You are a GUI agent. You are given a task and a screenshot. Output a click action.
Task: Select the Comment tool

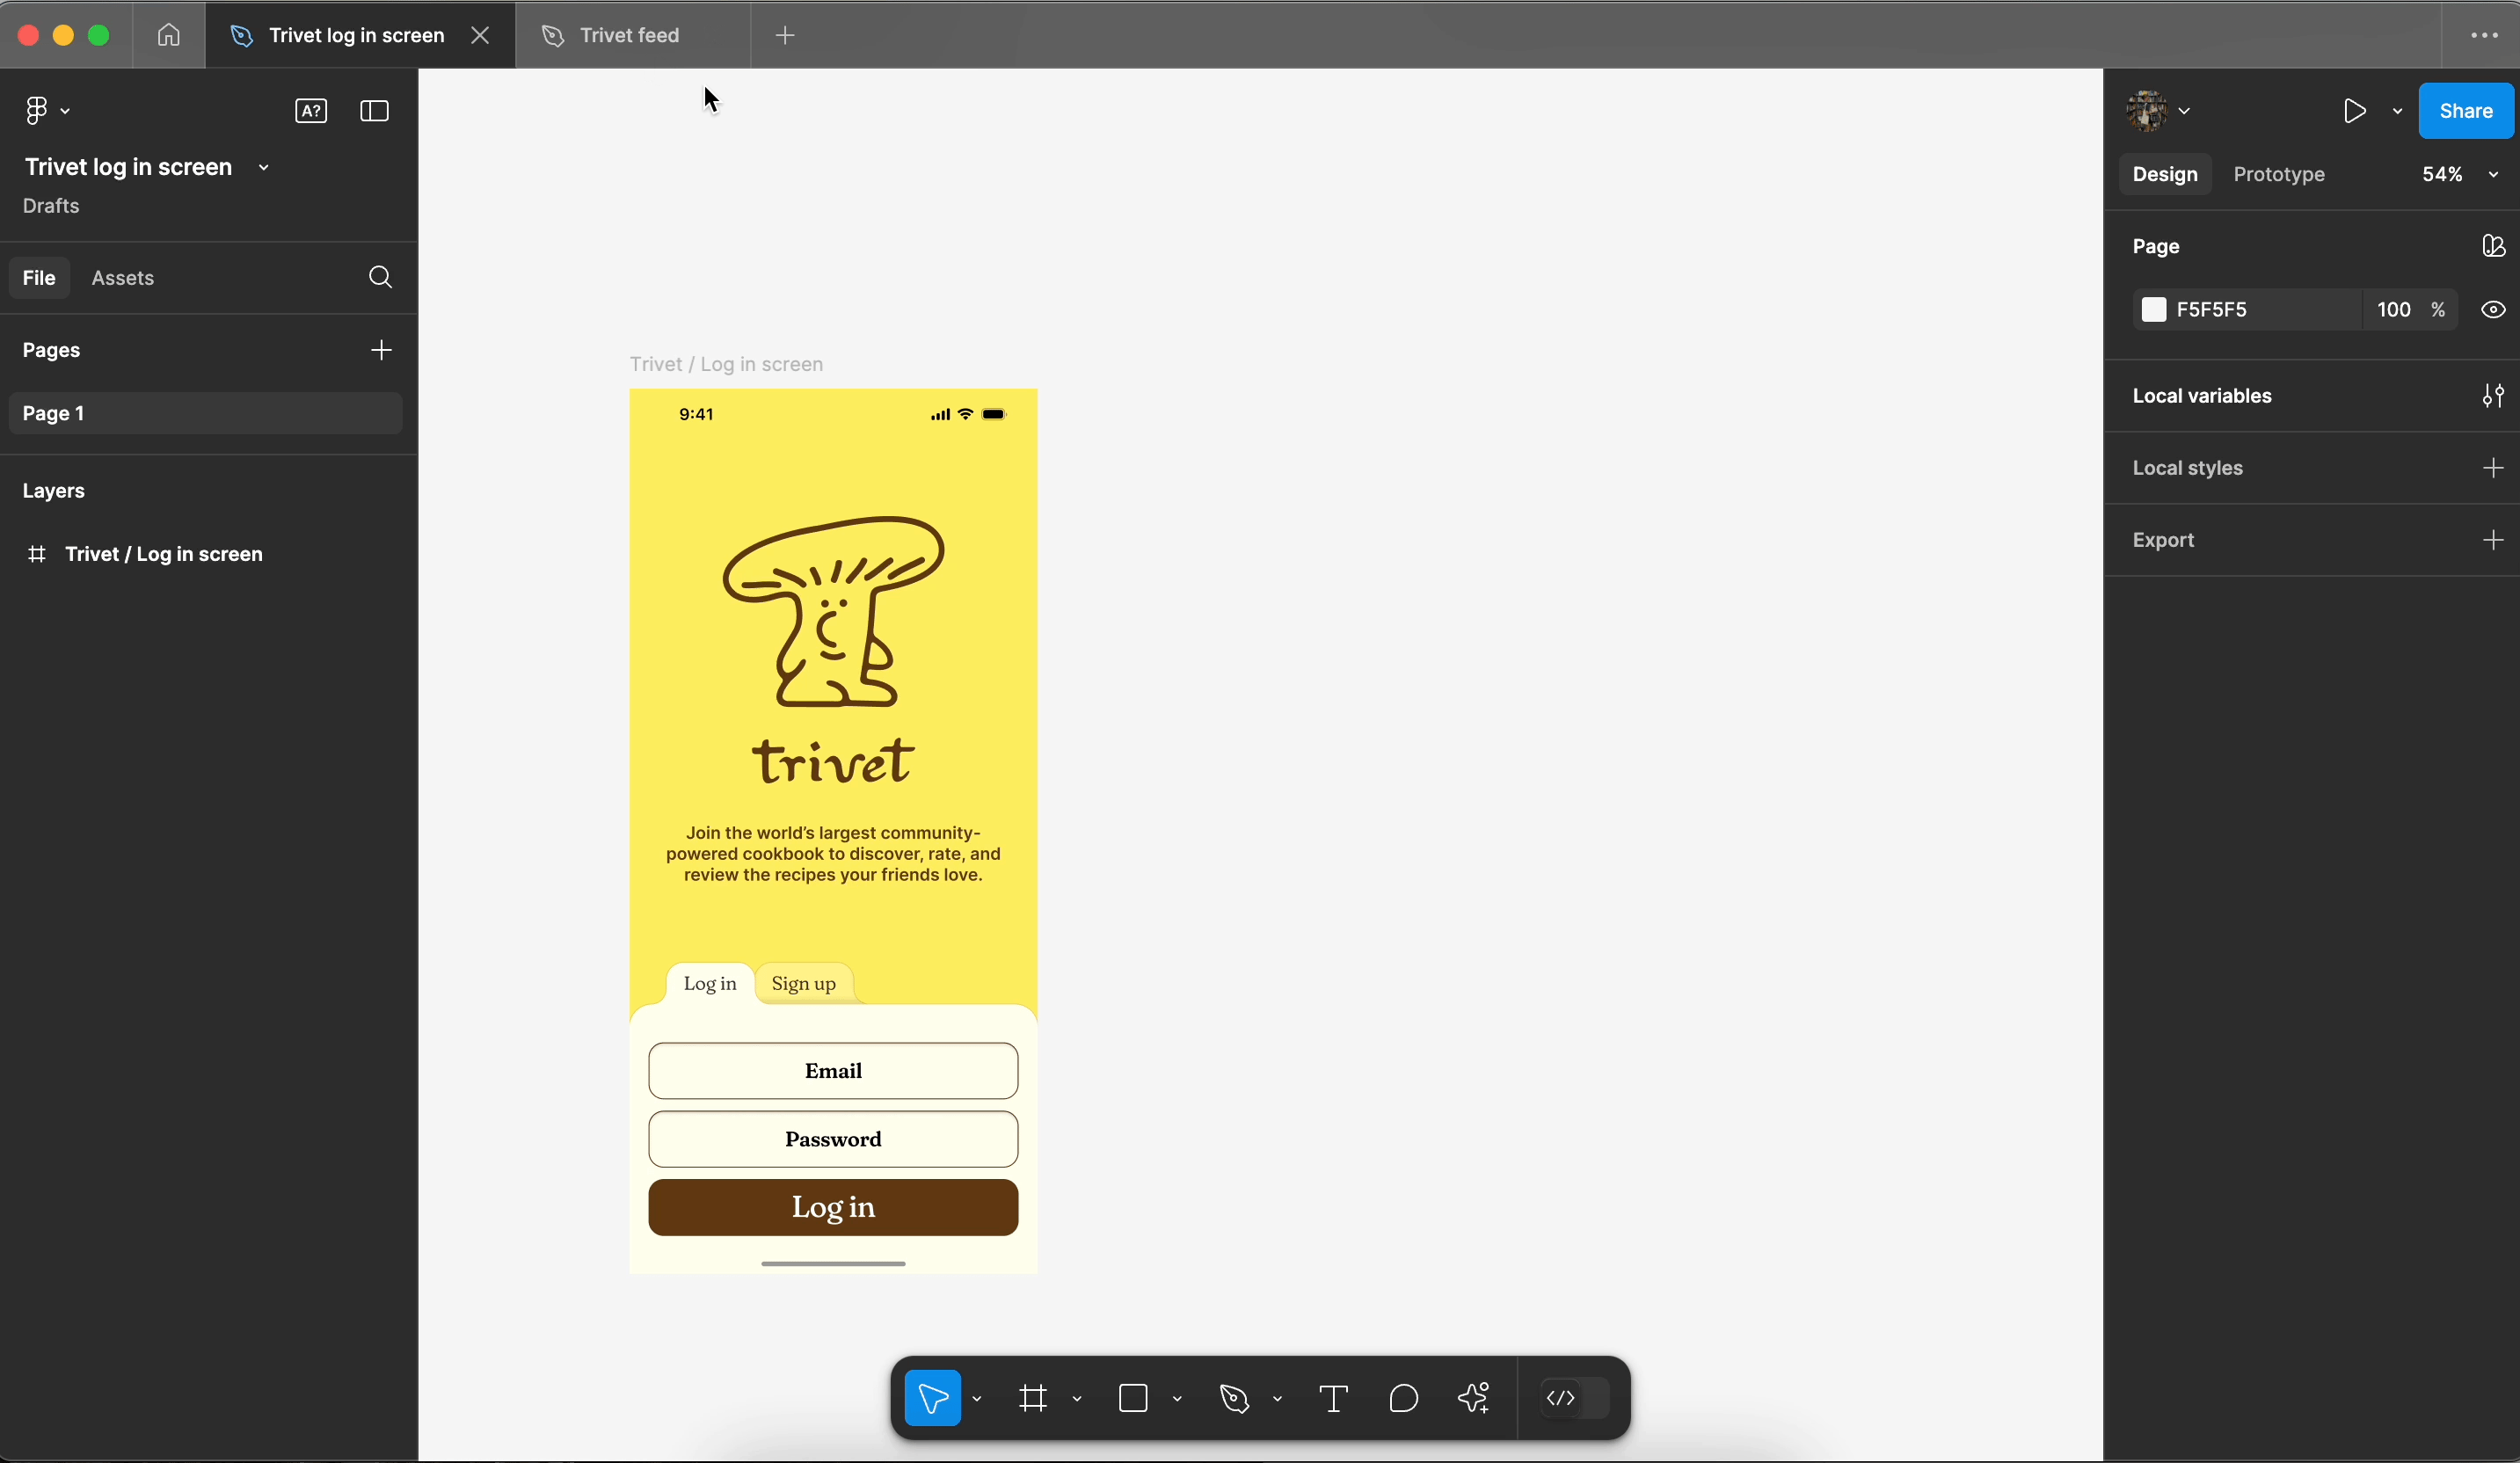pyautogui.click(x=1403, y=1398)
